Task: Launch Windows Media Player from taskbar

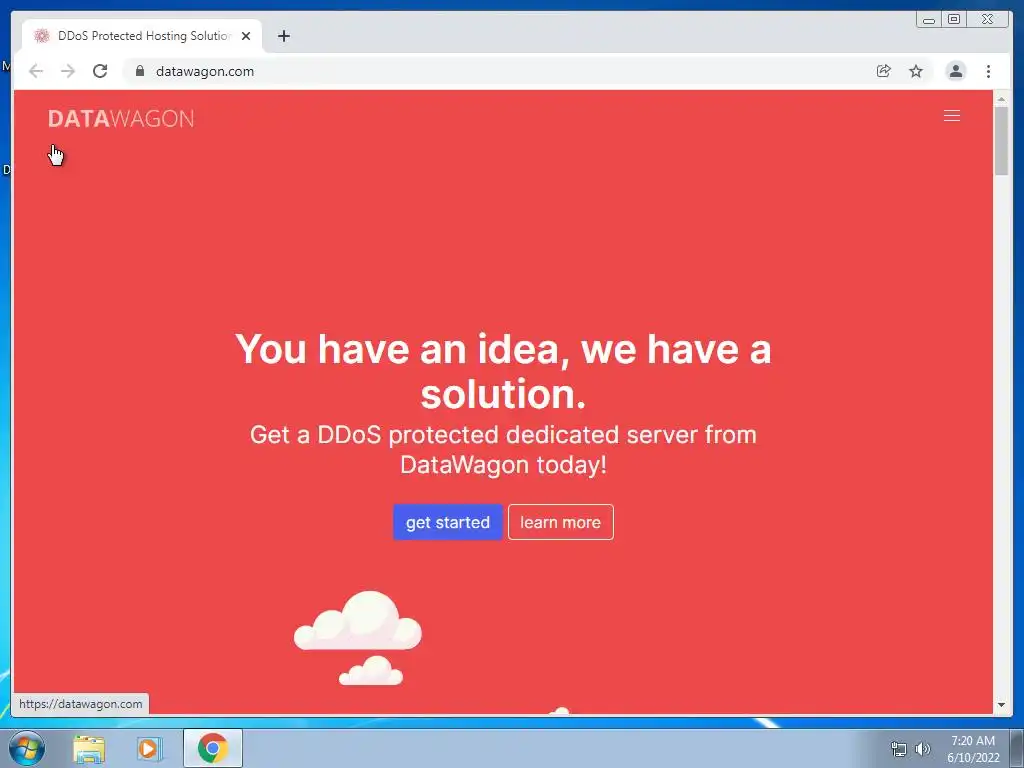Action: point(150,748)
